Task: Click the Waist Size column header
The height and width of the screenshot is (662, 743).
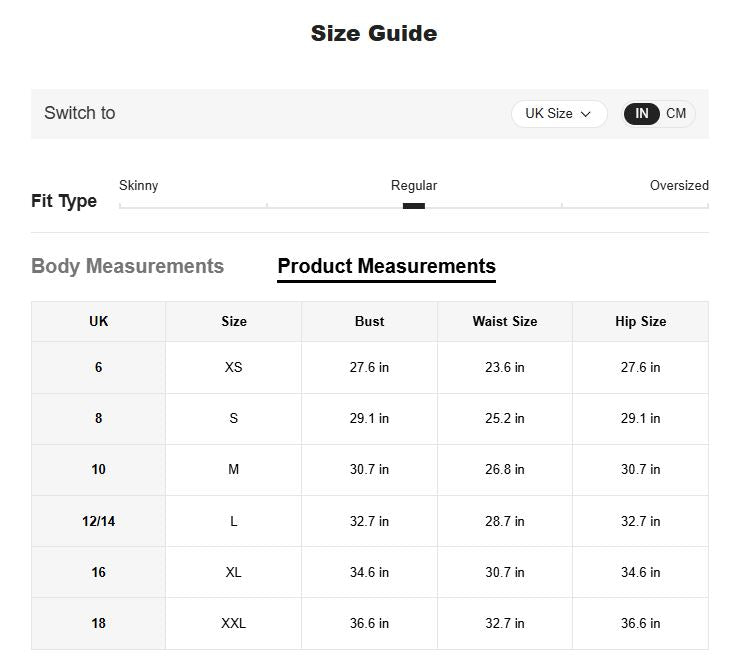Action: coord(505,321)
